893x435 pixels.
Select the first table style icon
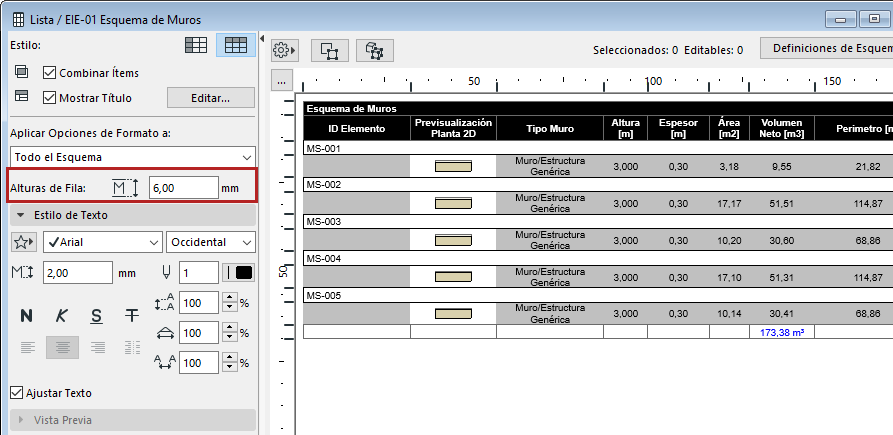click(196, 45)
